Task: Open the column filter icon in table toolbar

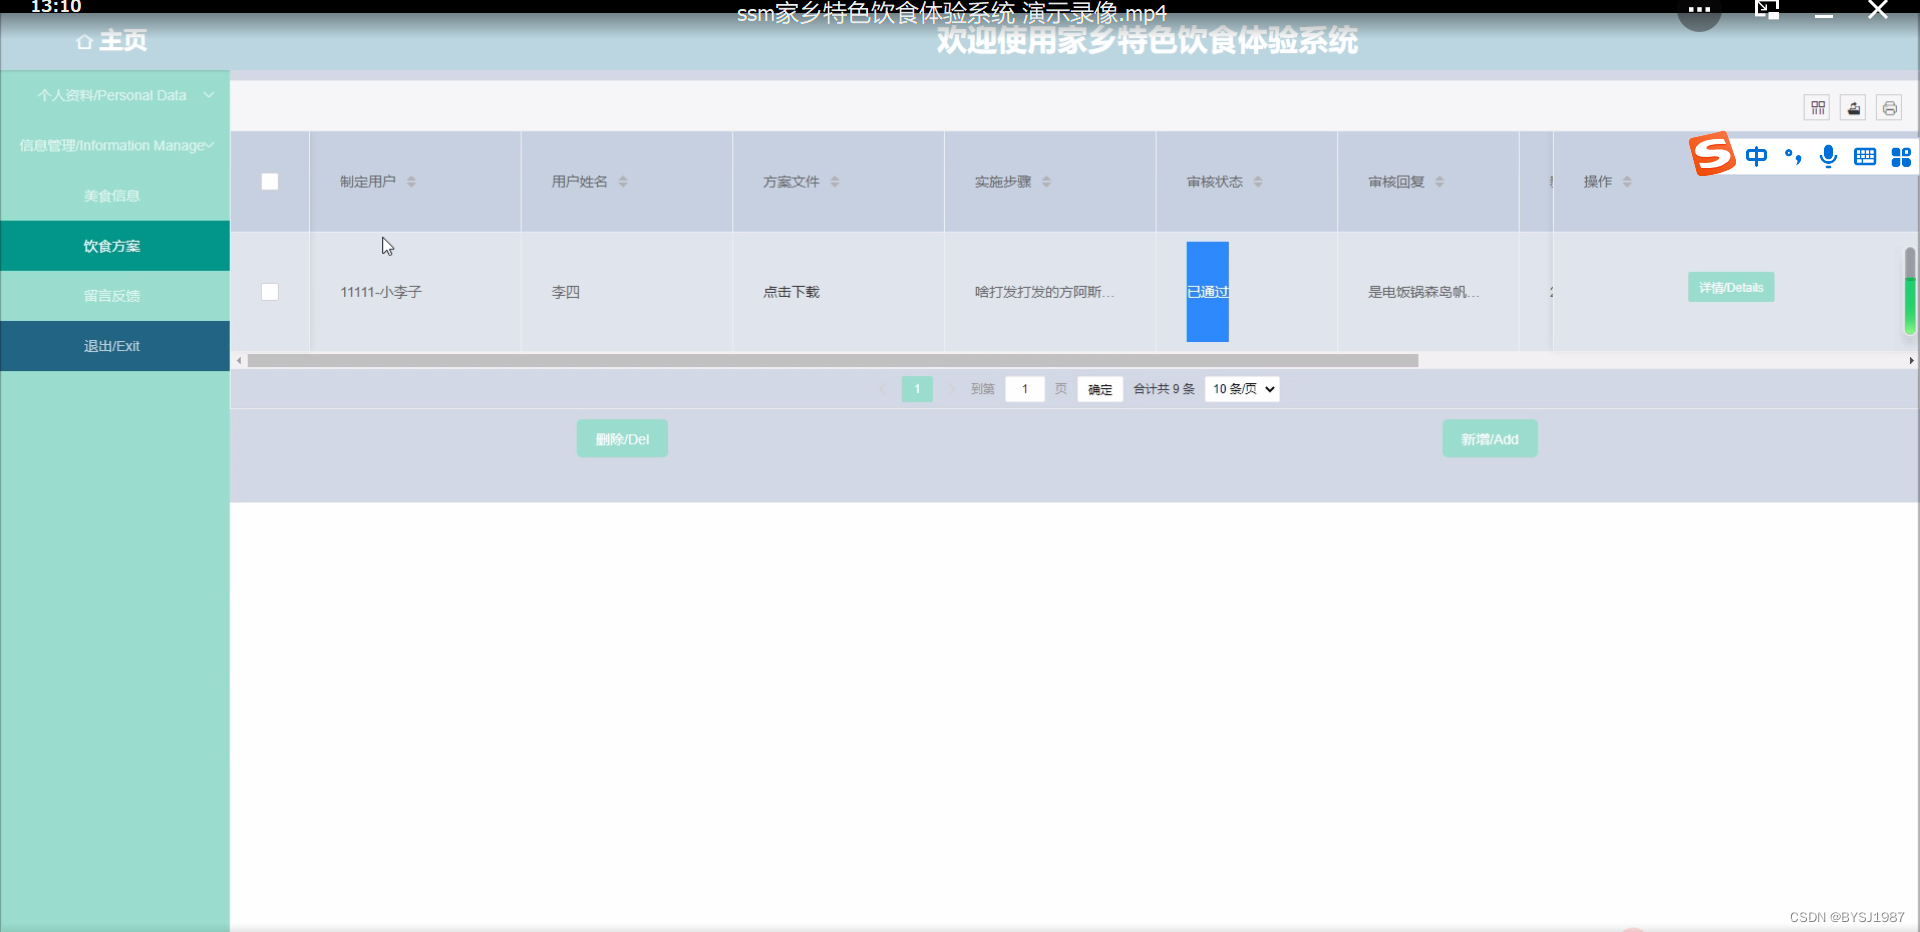Action: coord(1817,108)
